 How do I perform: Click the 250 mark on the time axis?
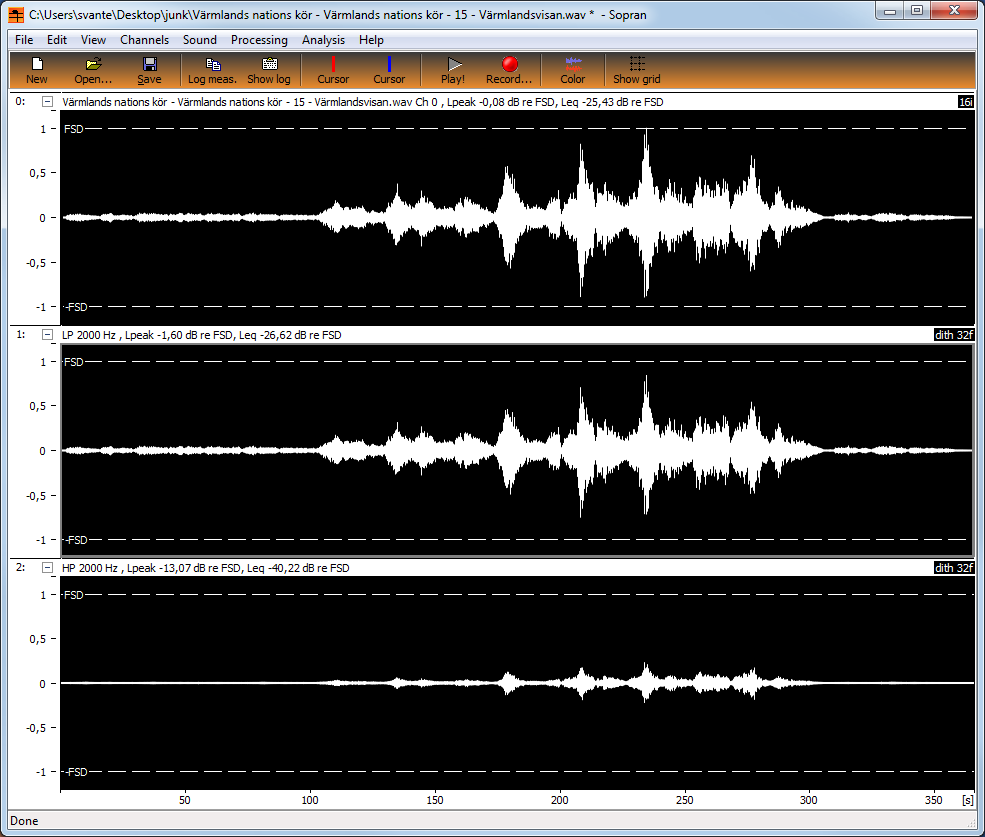[685, 800]
